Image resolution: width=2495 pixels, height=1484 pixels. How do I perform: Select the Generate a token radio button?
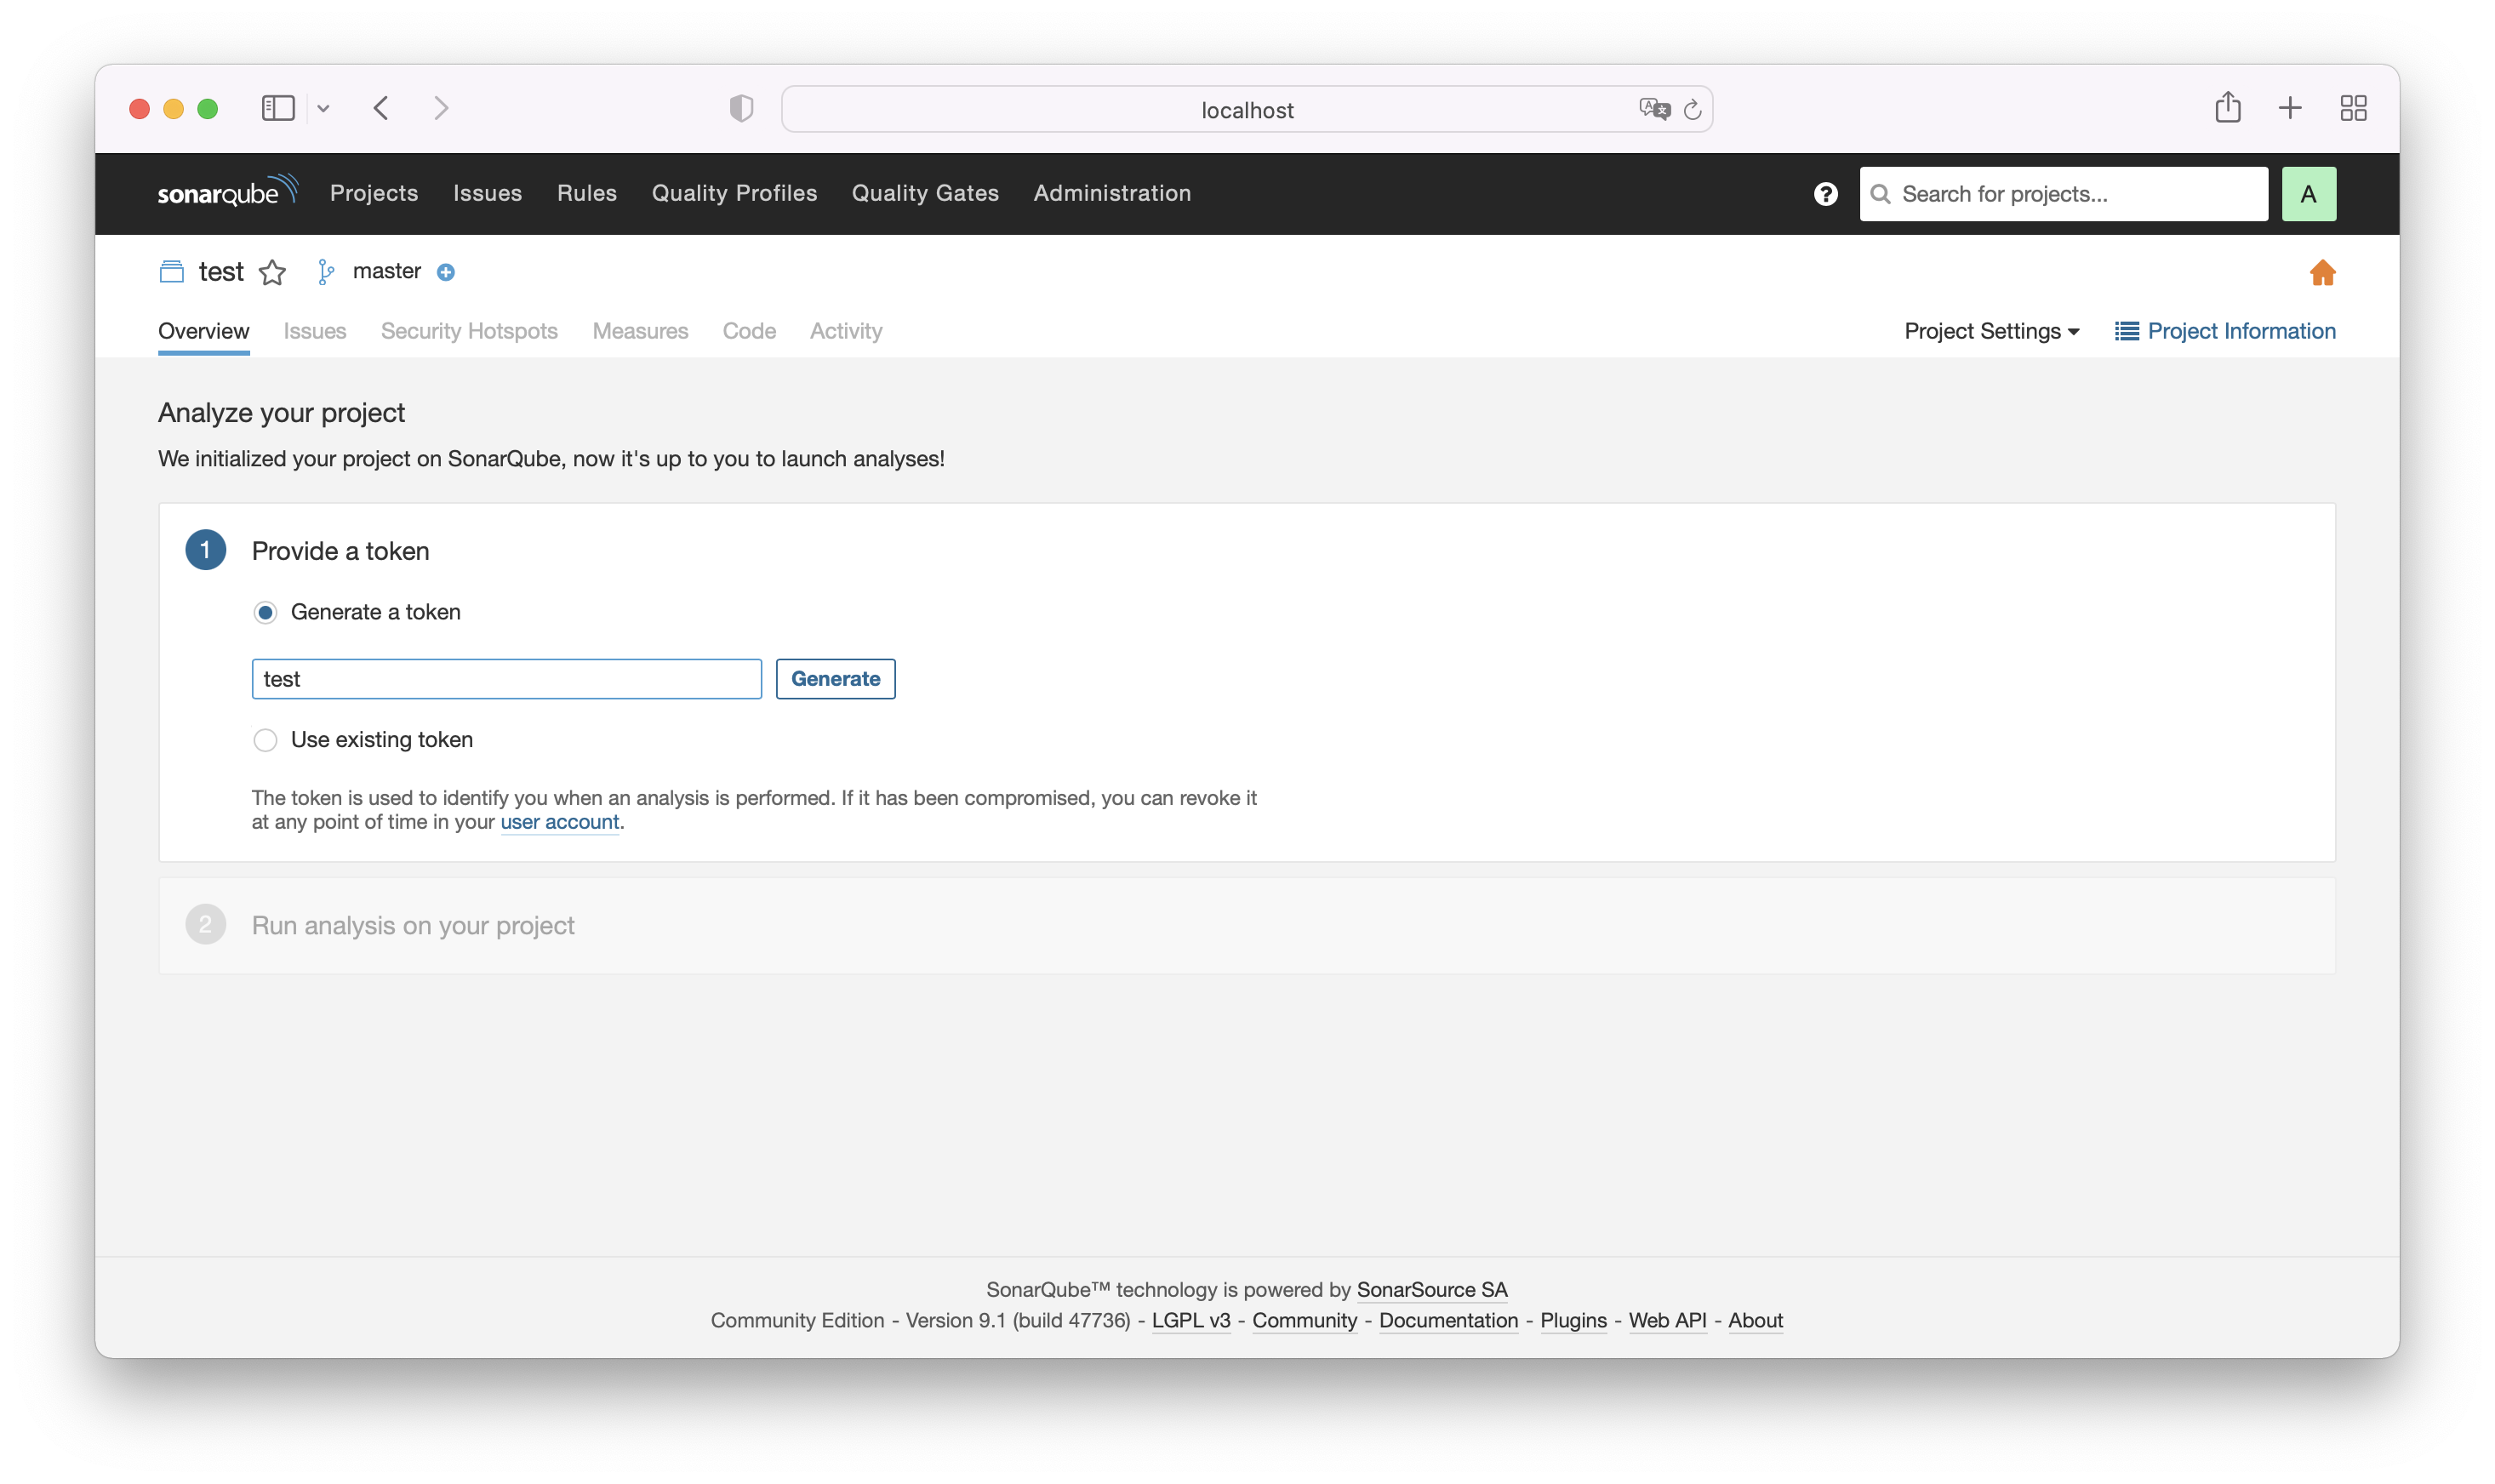(x=265, y=612)
